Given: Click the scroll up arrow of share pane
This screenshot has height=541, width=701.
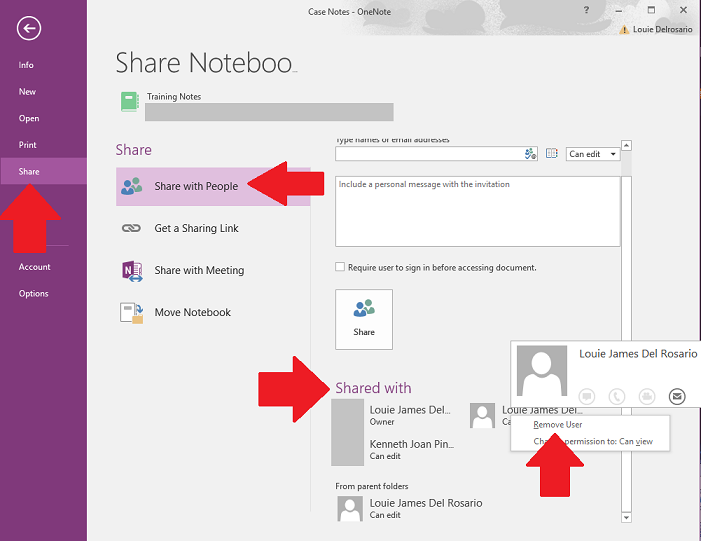Looking at the screenshot, I should pos(626,146).
